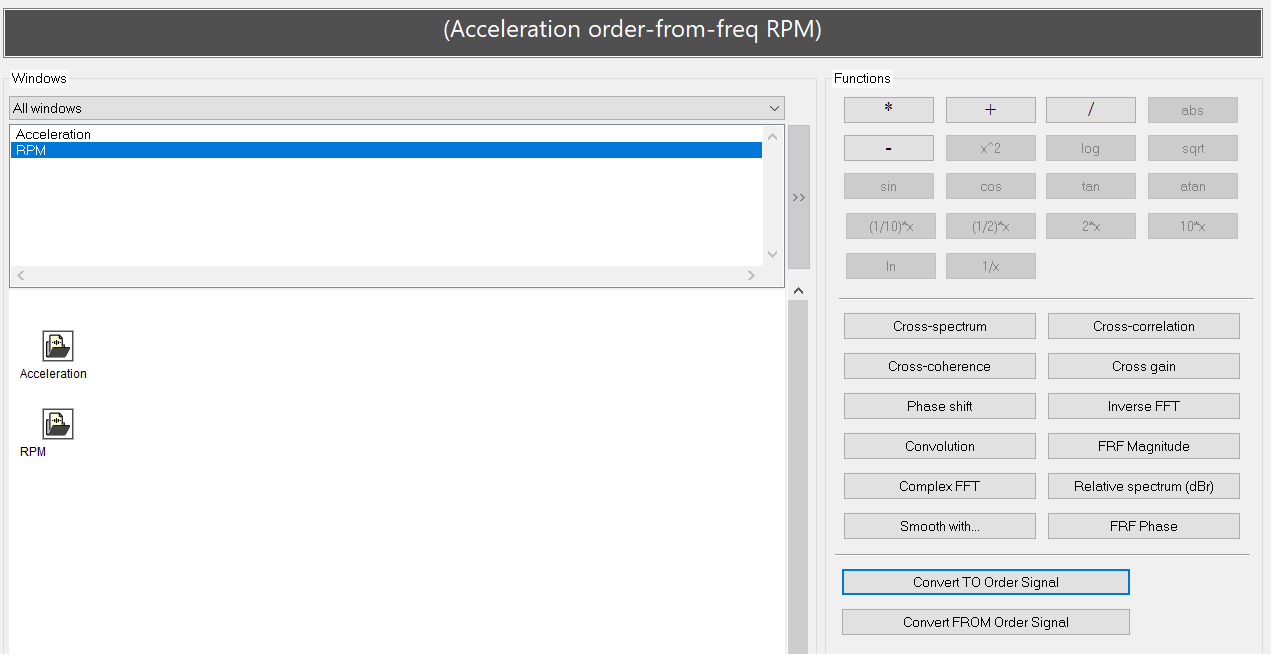Click the Cross-correlation button

pos(1143,326)
